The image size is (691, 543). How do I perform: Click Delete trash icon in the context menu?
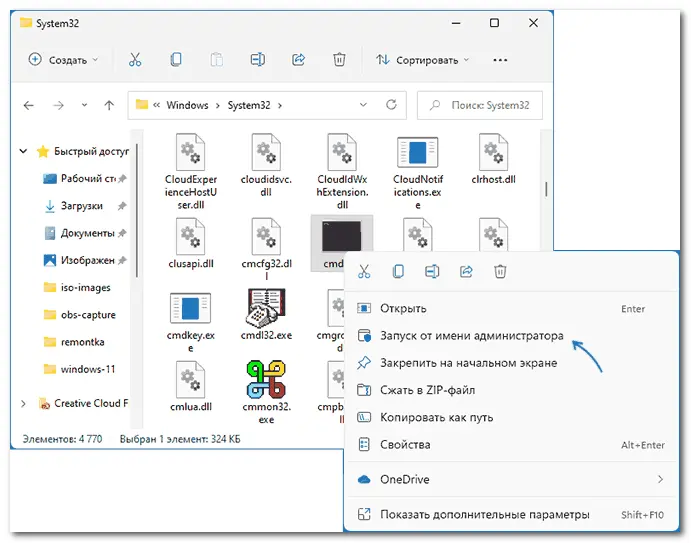coord(501,271)
